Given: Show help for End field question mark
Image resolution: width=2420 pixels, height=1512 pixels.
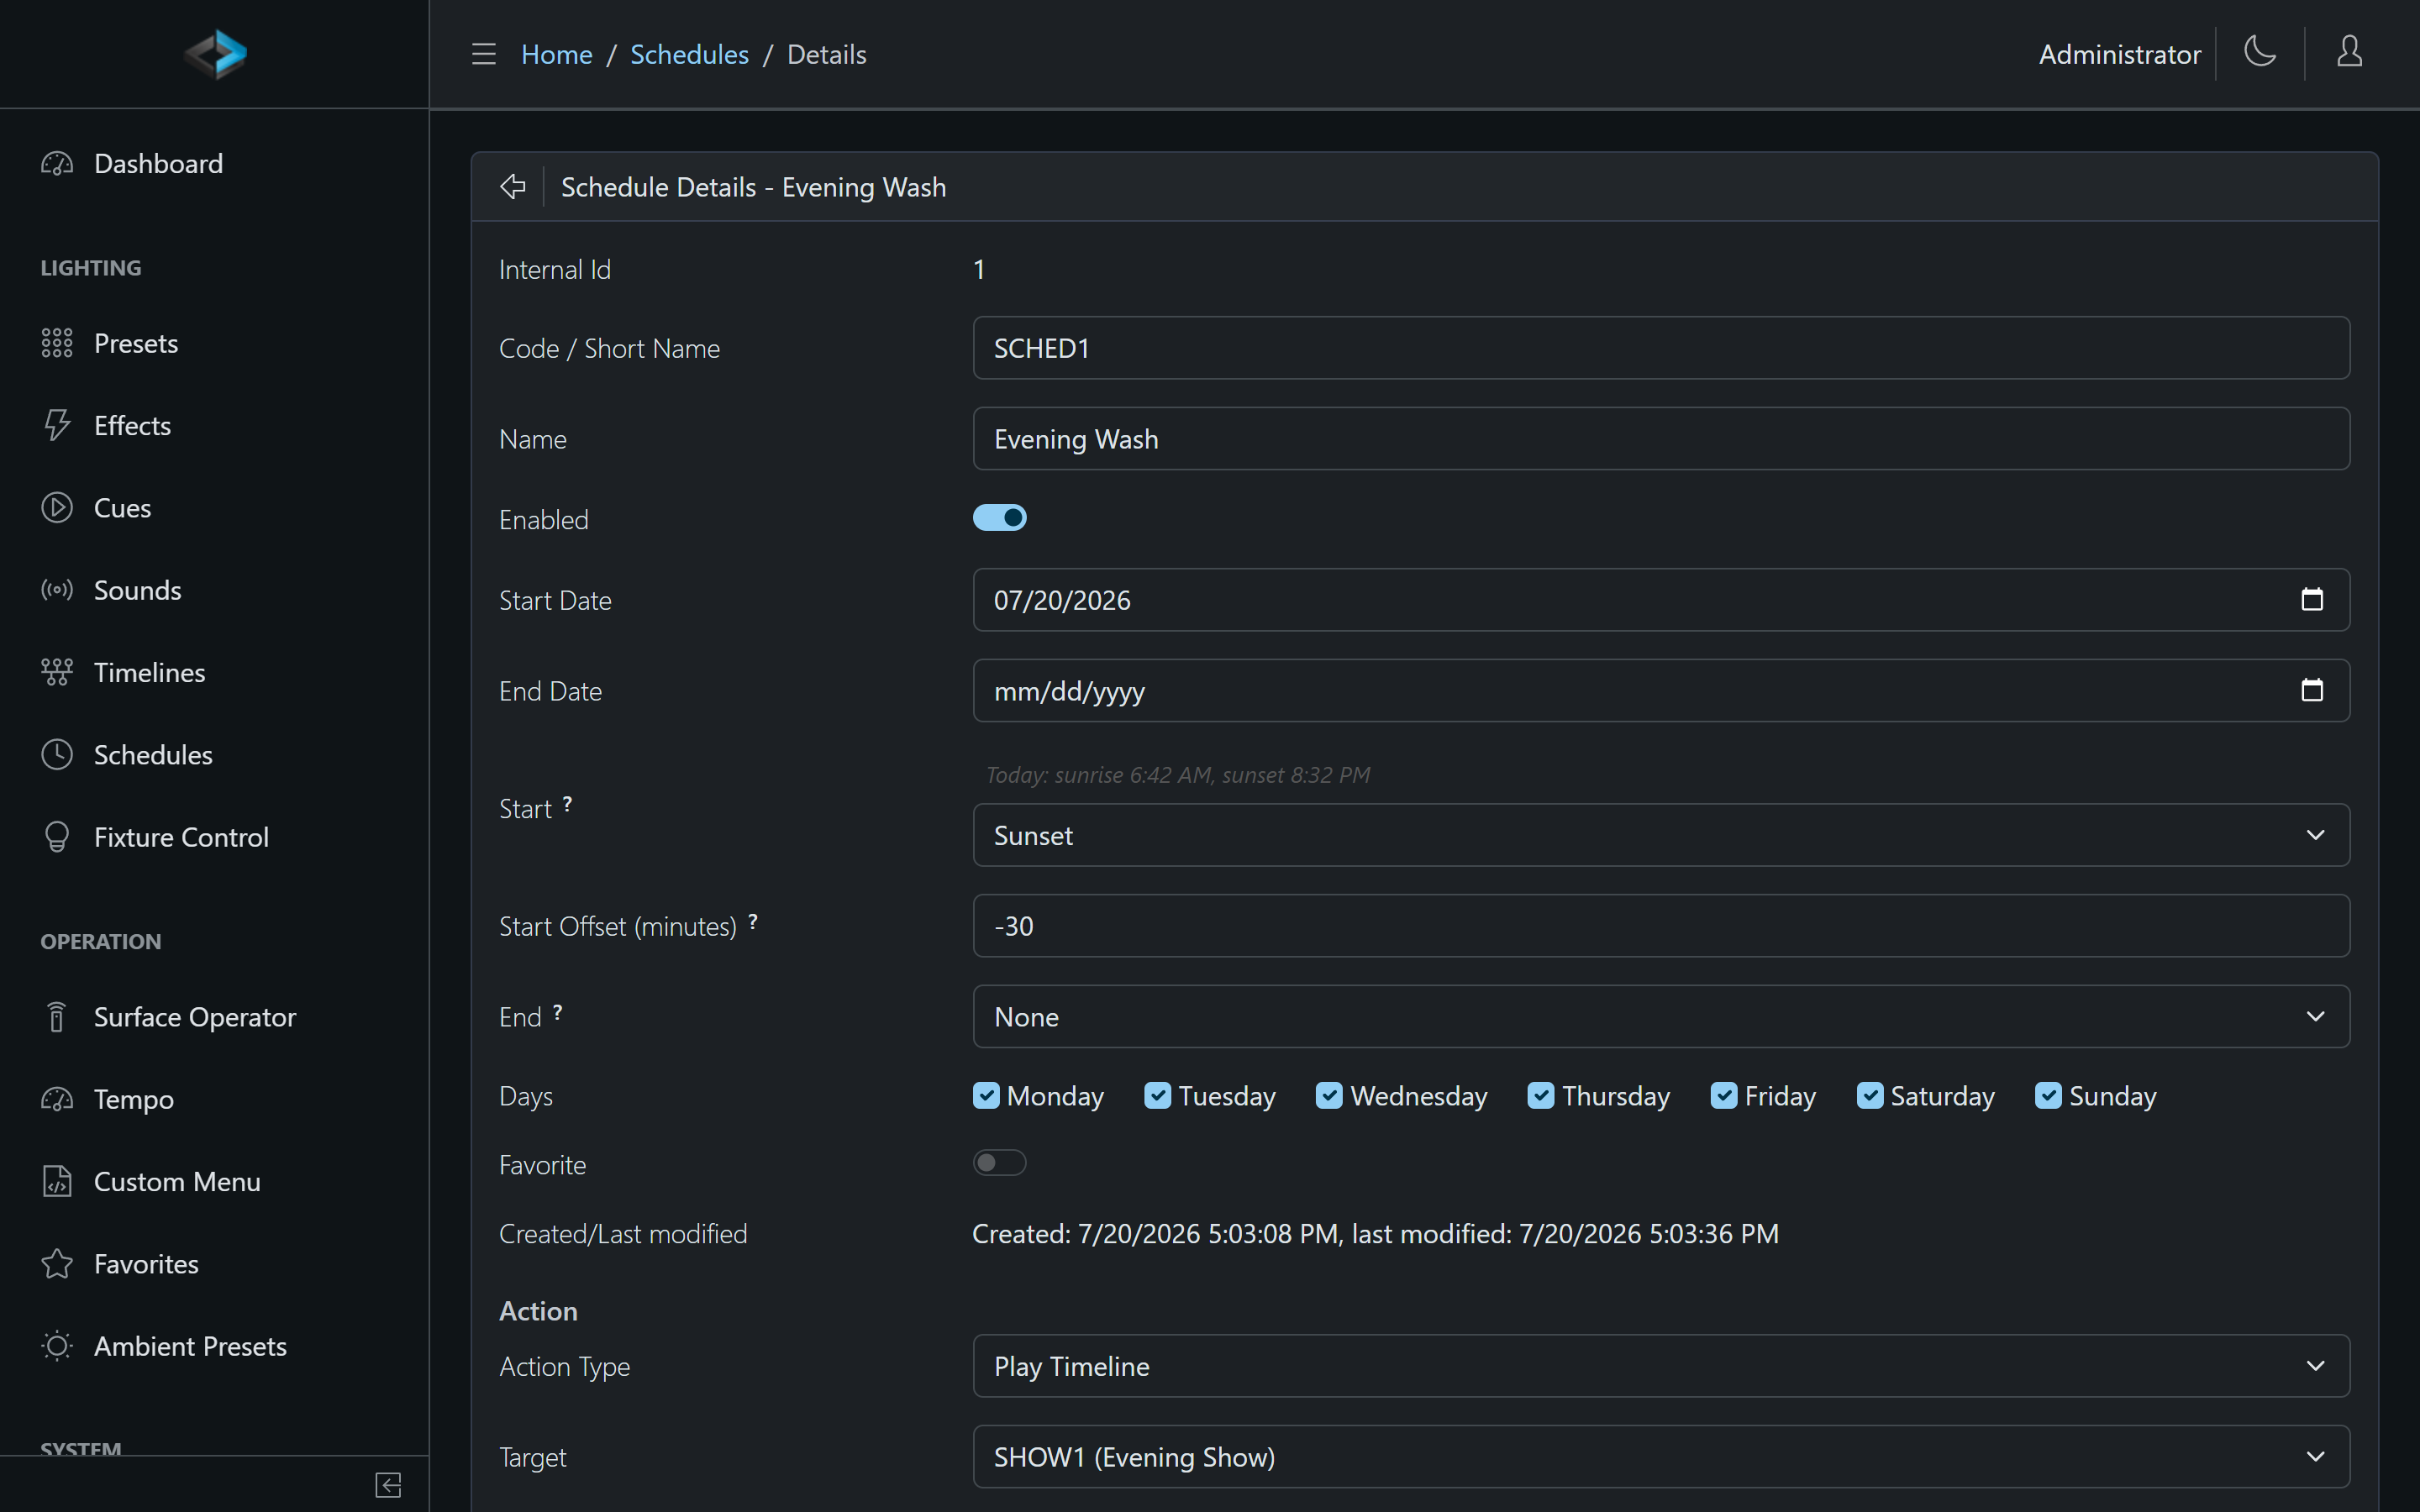Looking at the screenshot, I should (558, 1013).
